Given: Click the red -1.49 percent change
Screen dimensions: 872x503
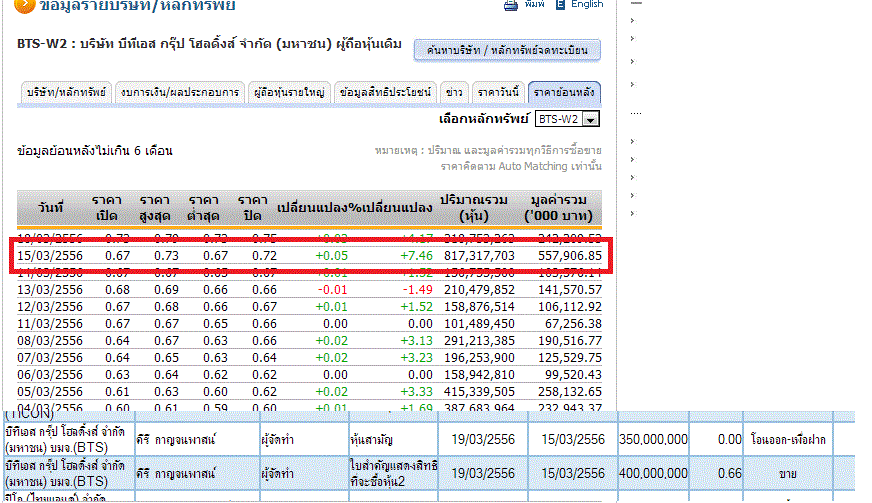Looking at the screenshot, I should tap(418, 290).
